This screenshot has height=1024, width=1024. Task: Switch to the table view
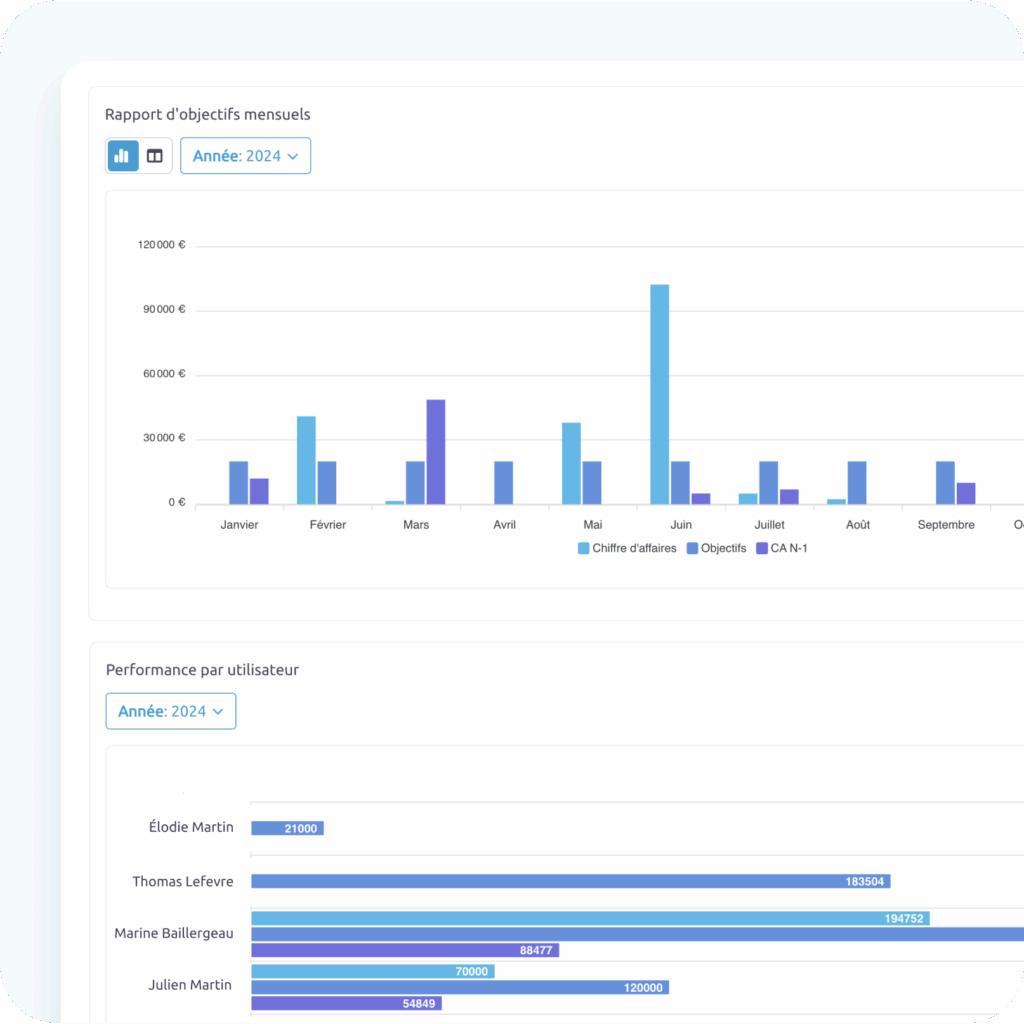click(x=155, y=156)
